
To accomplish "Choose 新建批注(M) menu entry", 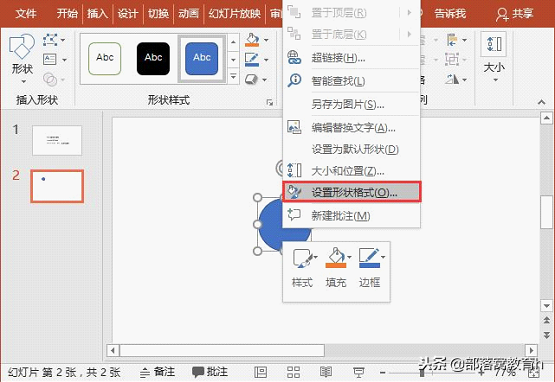I will (351, 216).
